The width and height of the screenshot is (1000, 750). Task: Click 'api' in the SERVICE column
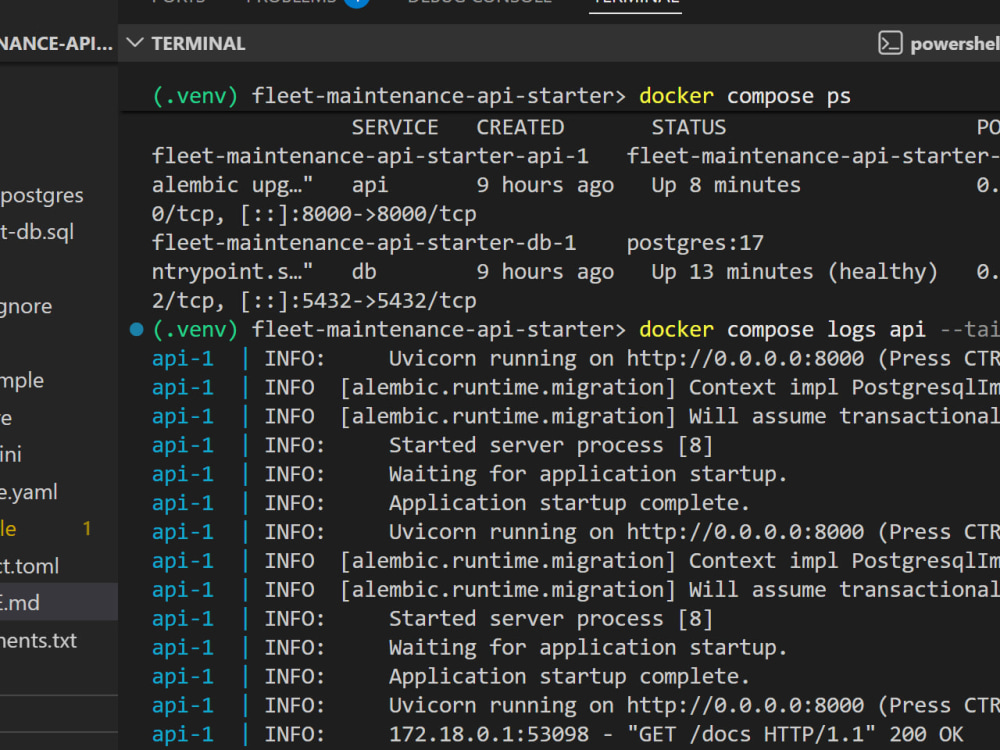370,185
